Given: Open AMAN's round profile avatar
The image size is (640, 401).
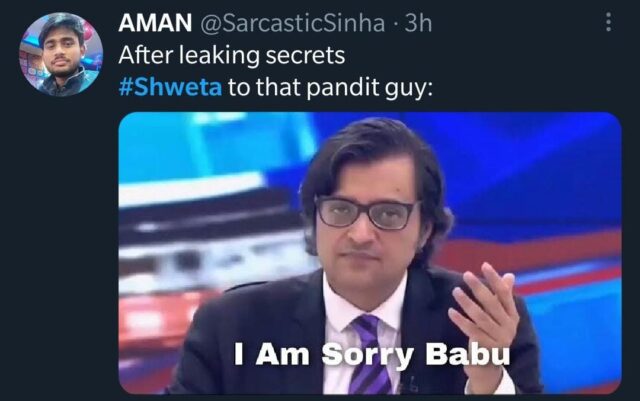Looking at the screenshot, I should tap(61, 54).
